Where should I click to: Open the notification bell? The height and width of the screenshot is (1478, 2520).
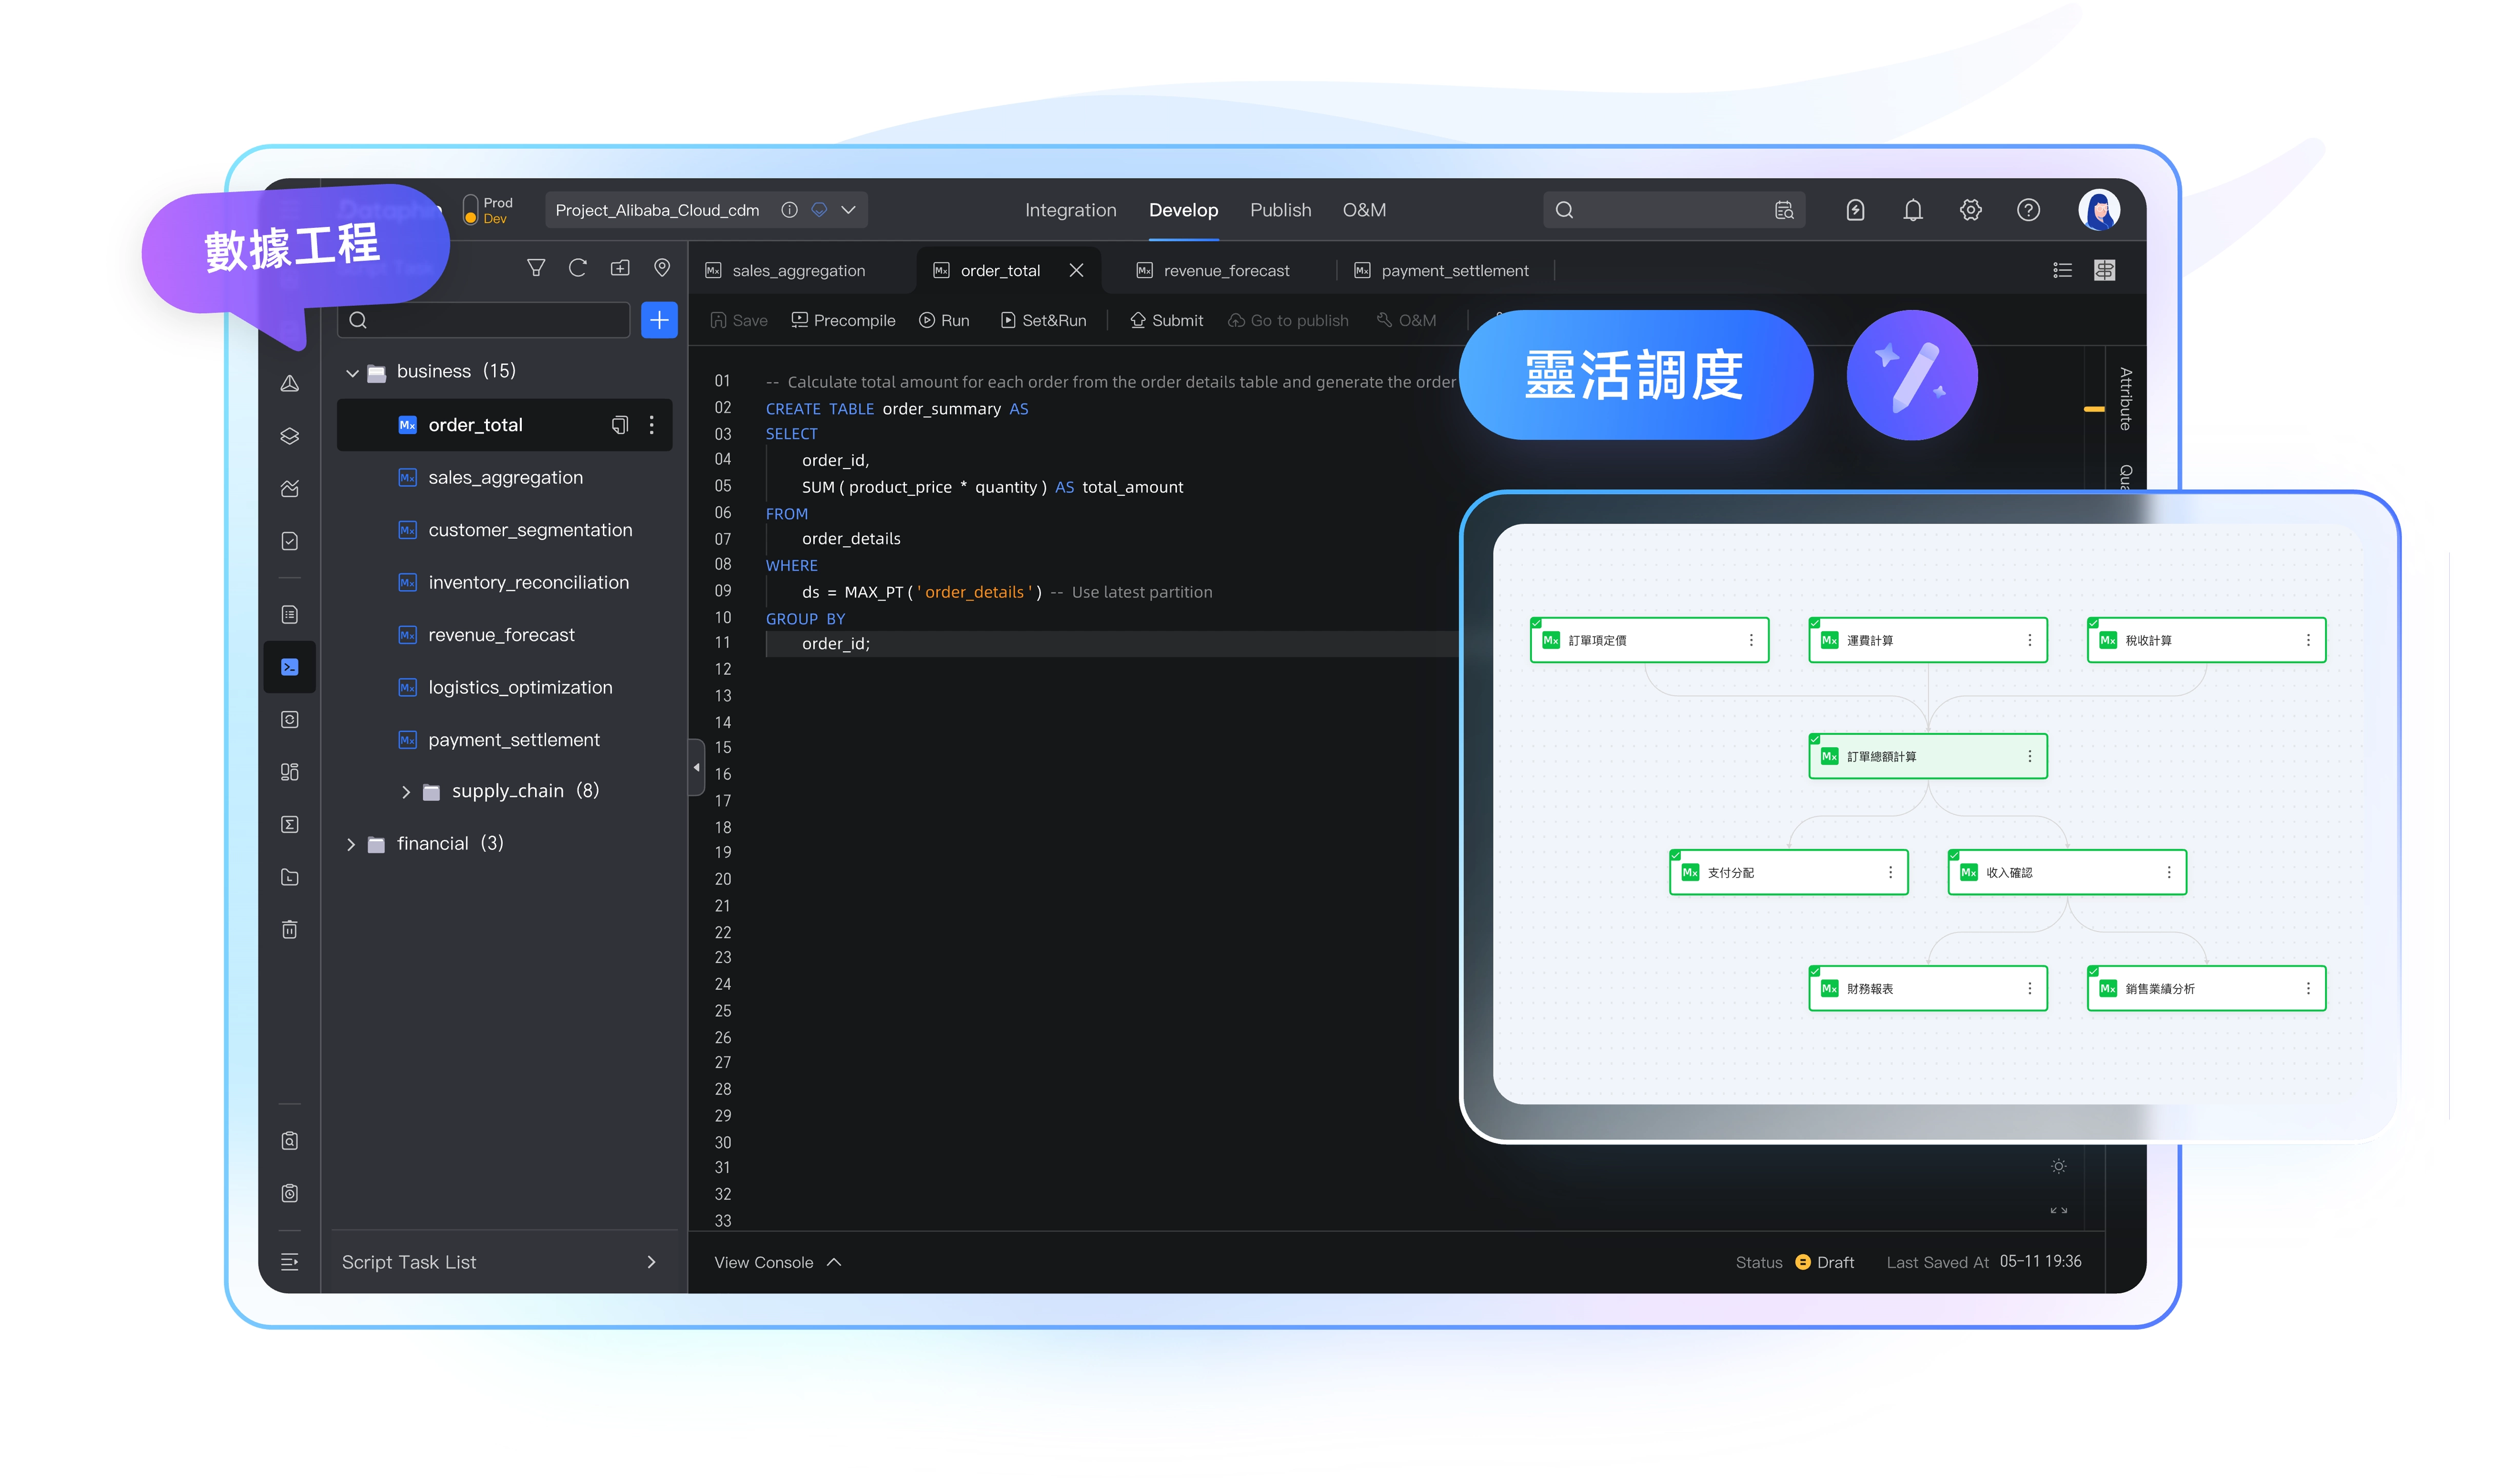click(1912, 210)
